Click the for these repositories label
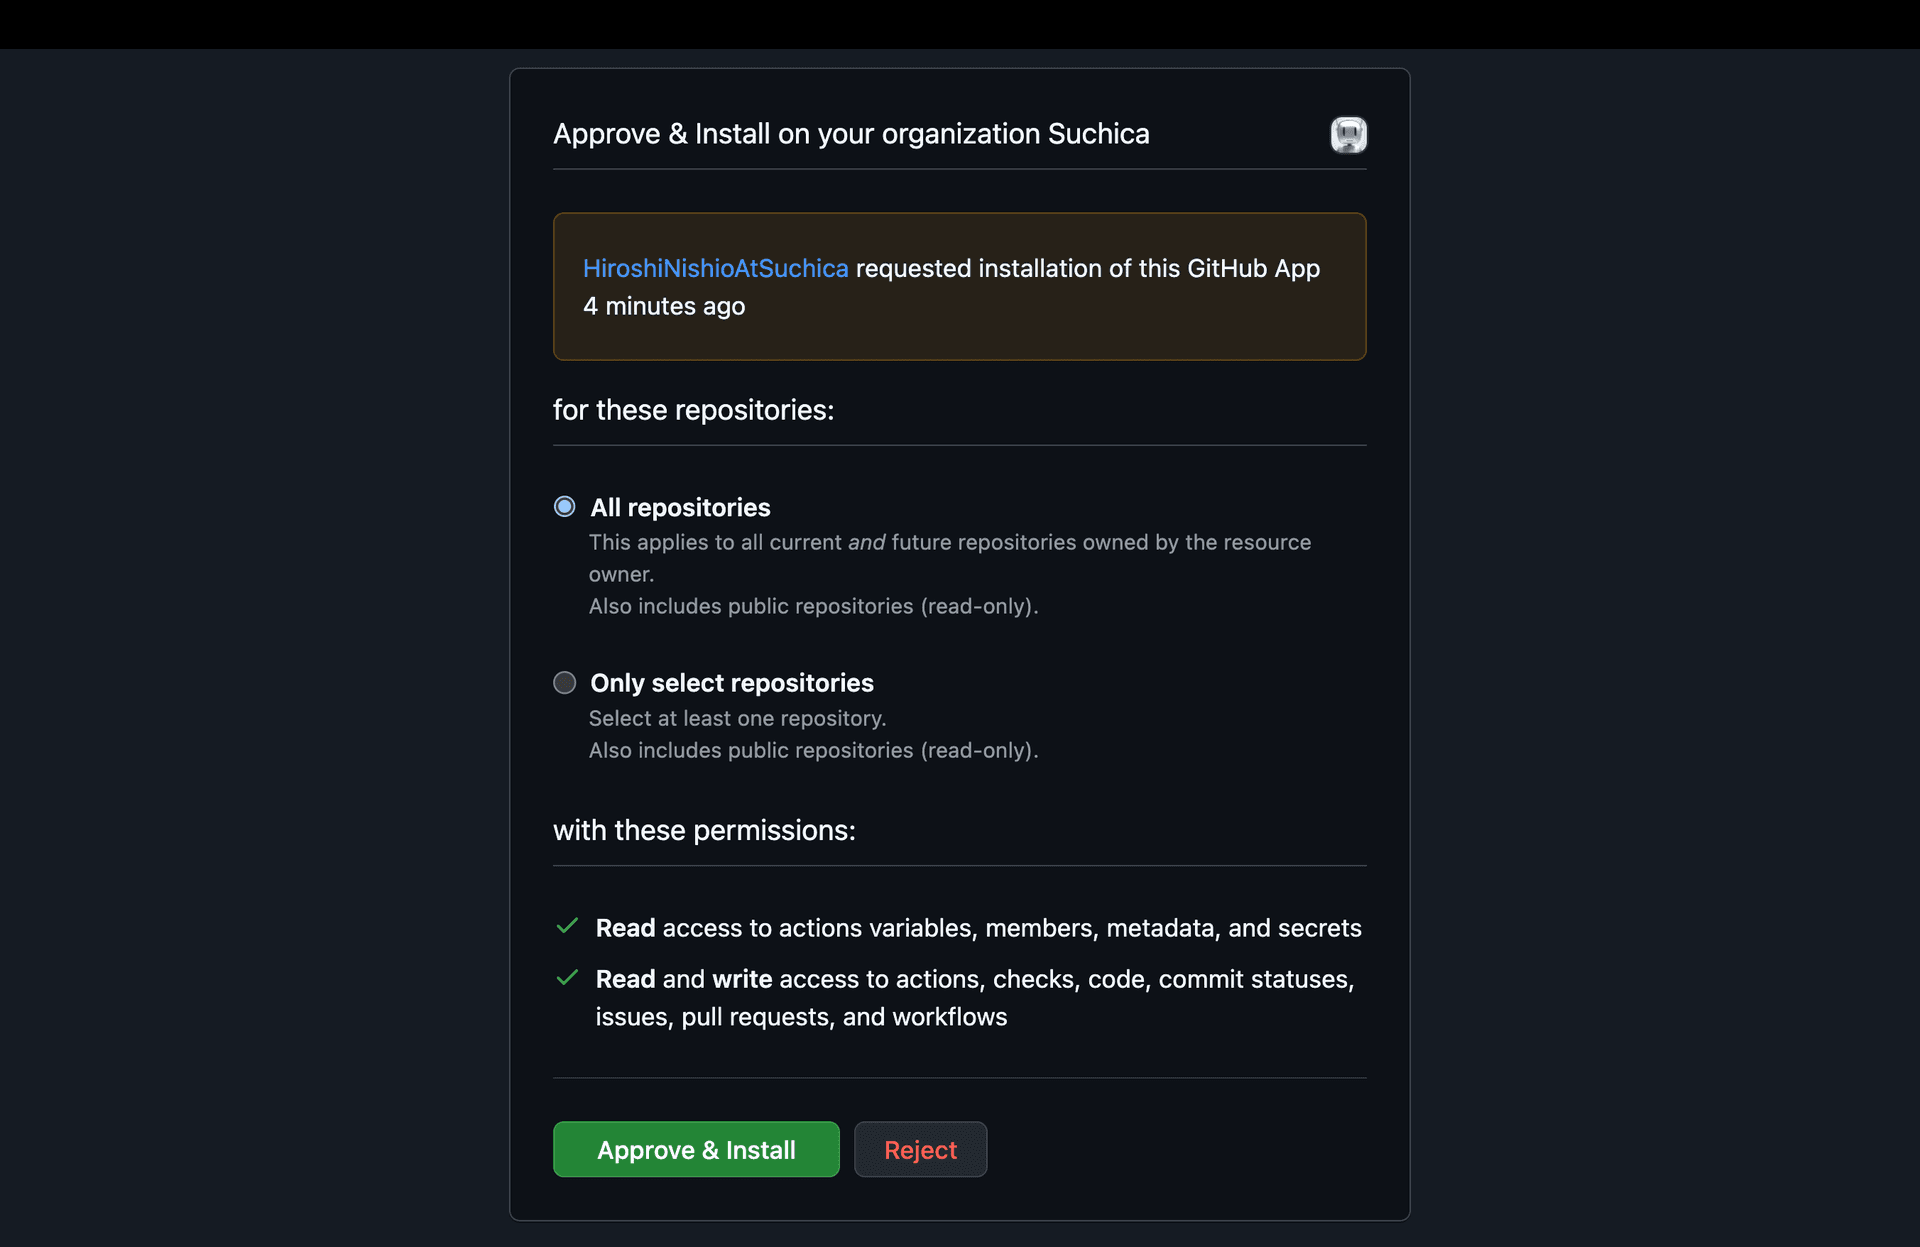1920x1247 pixels. coord(693,409)
